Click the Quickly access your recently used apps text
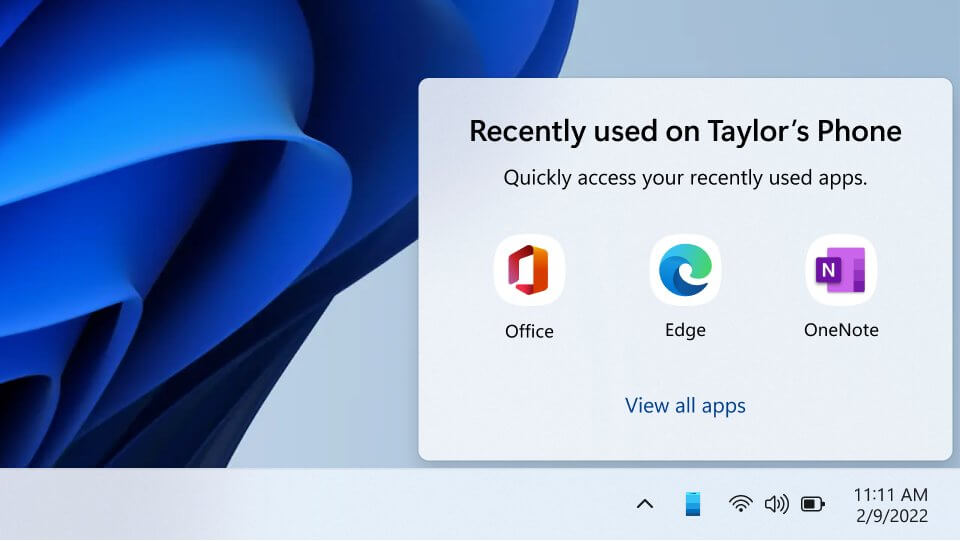This screenshot has width=960, height=541. tap(685, 178)
